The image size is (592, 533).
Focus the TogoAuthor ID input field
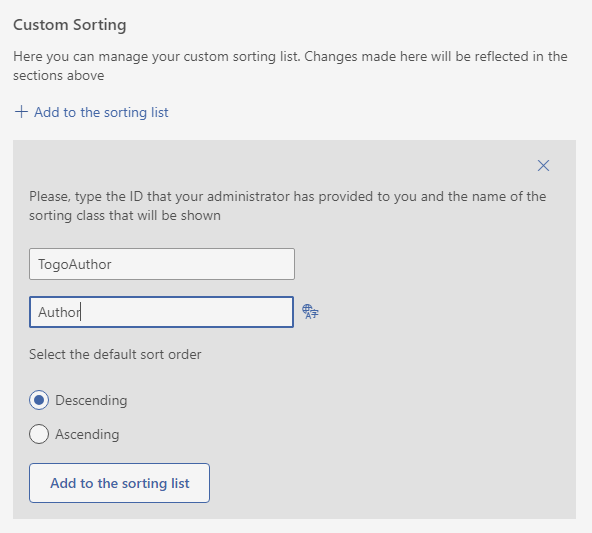click(162, 264)
